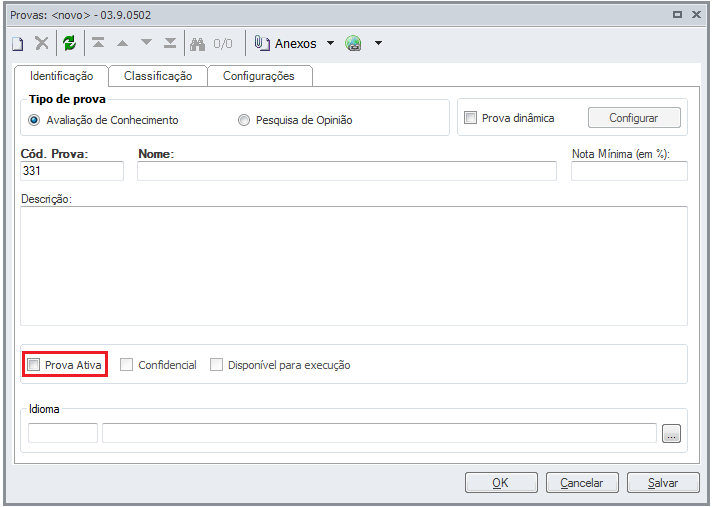This screenshot has width=712, height=507.
Task: Click the Salvar button
Action: [663, 482]
